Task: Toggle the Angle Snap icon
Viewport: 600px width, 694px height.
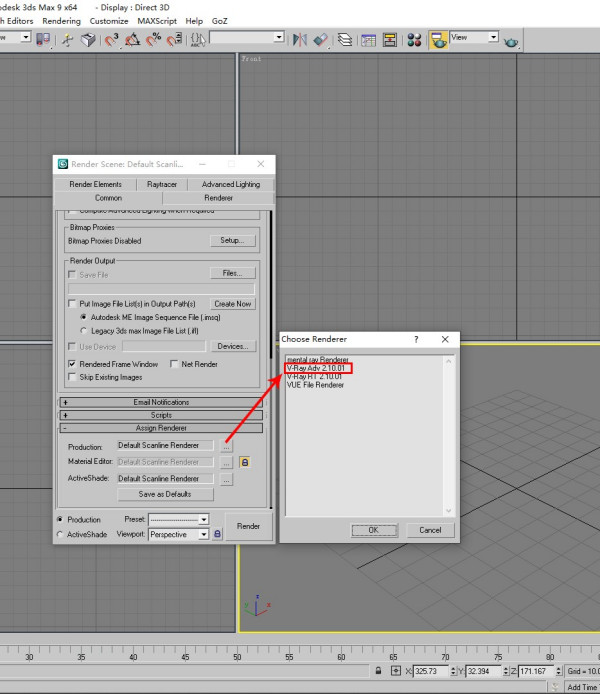Action: pyautogui.click(x=132, y=39)
